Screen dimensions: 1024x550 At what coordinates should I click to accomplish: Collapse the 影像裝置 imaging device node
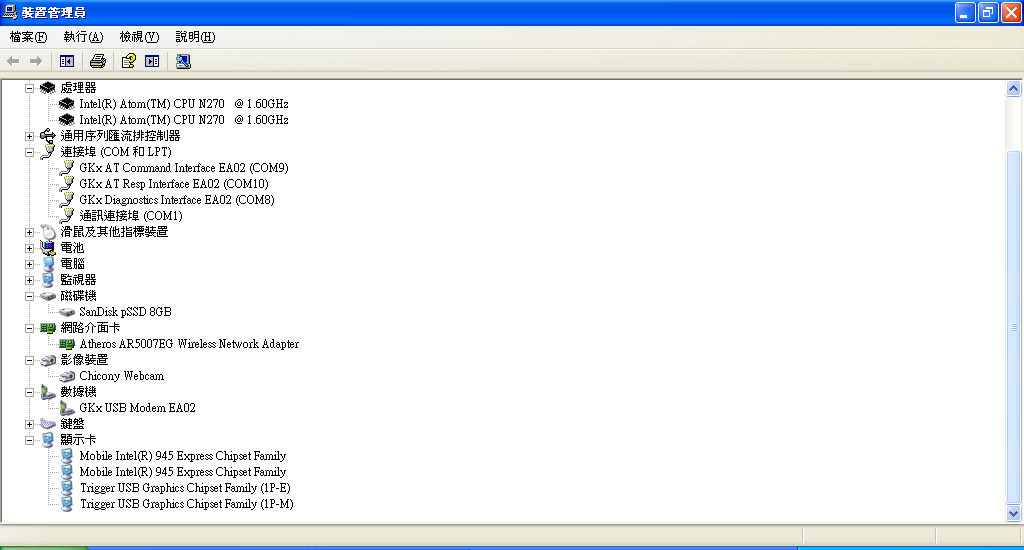29,360
